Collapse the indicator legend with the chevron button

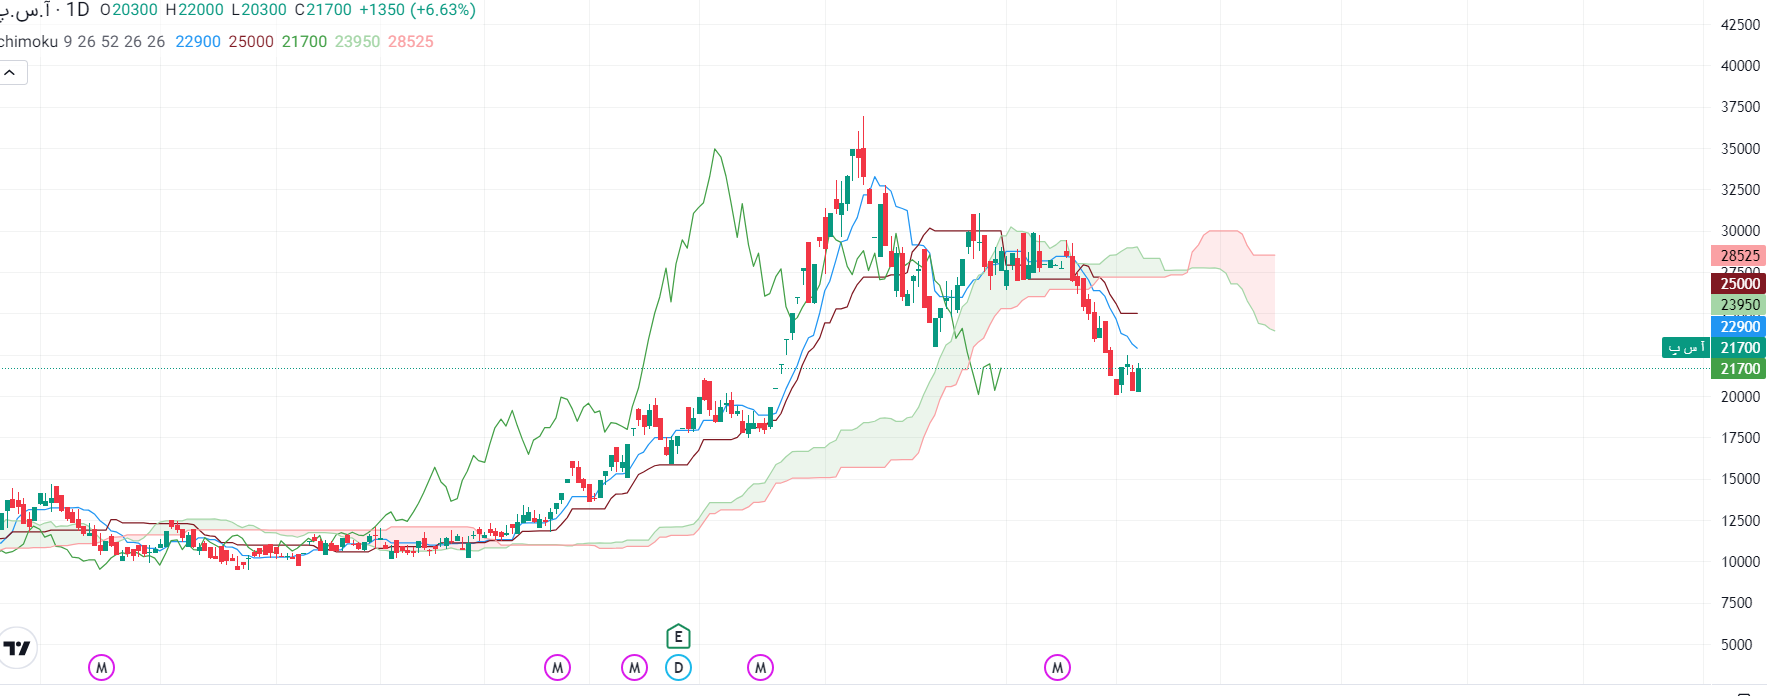pyautogui.click(x=12, y=73)
